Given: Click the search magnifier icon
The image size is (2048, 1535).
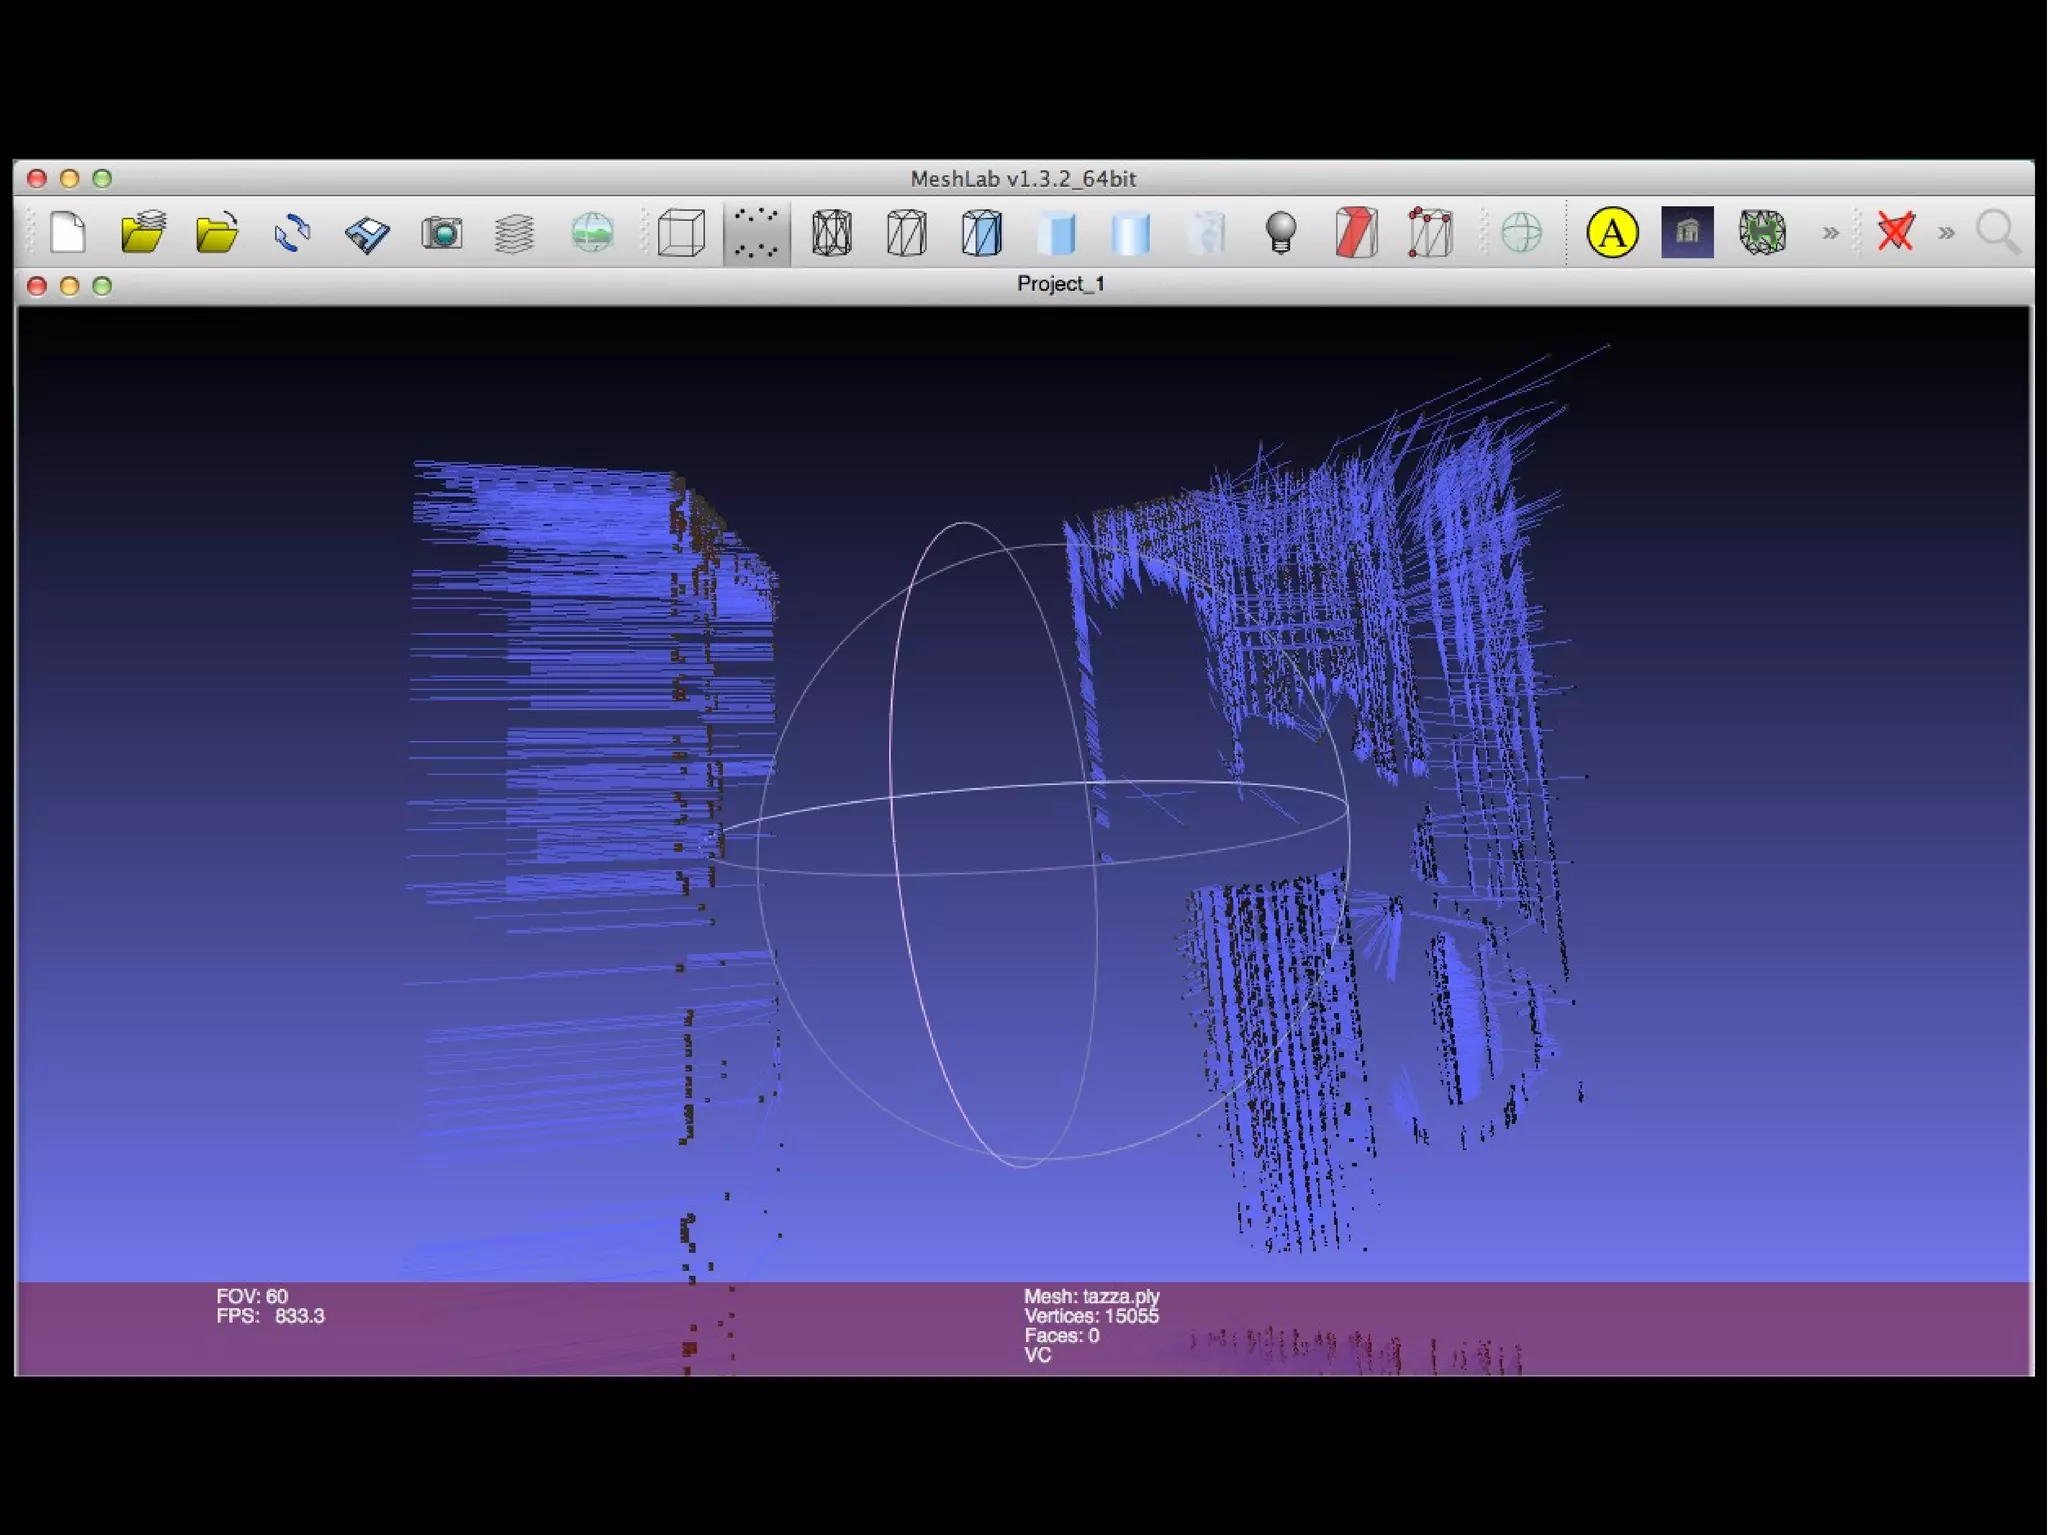Looking at the screenshot, I should (x=1997, y=233).
